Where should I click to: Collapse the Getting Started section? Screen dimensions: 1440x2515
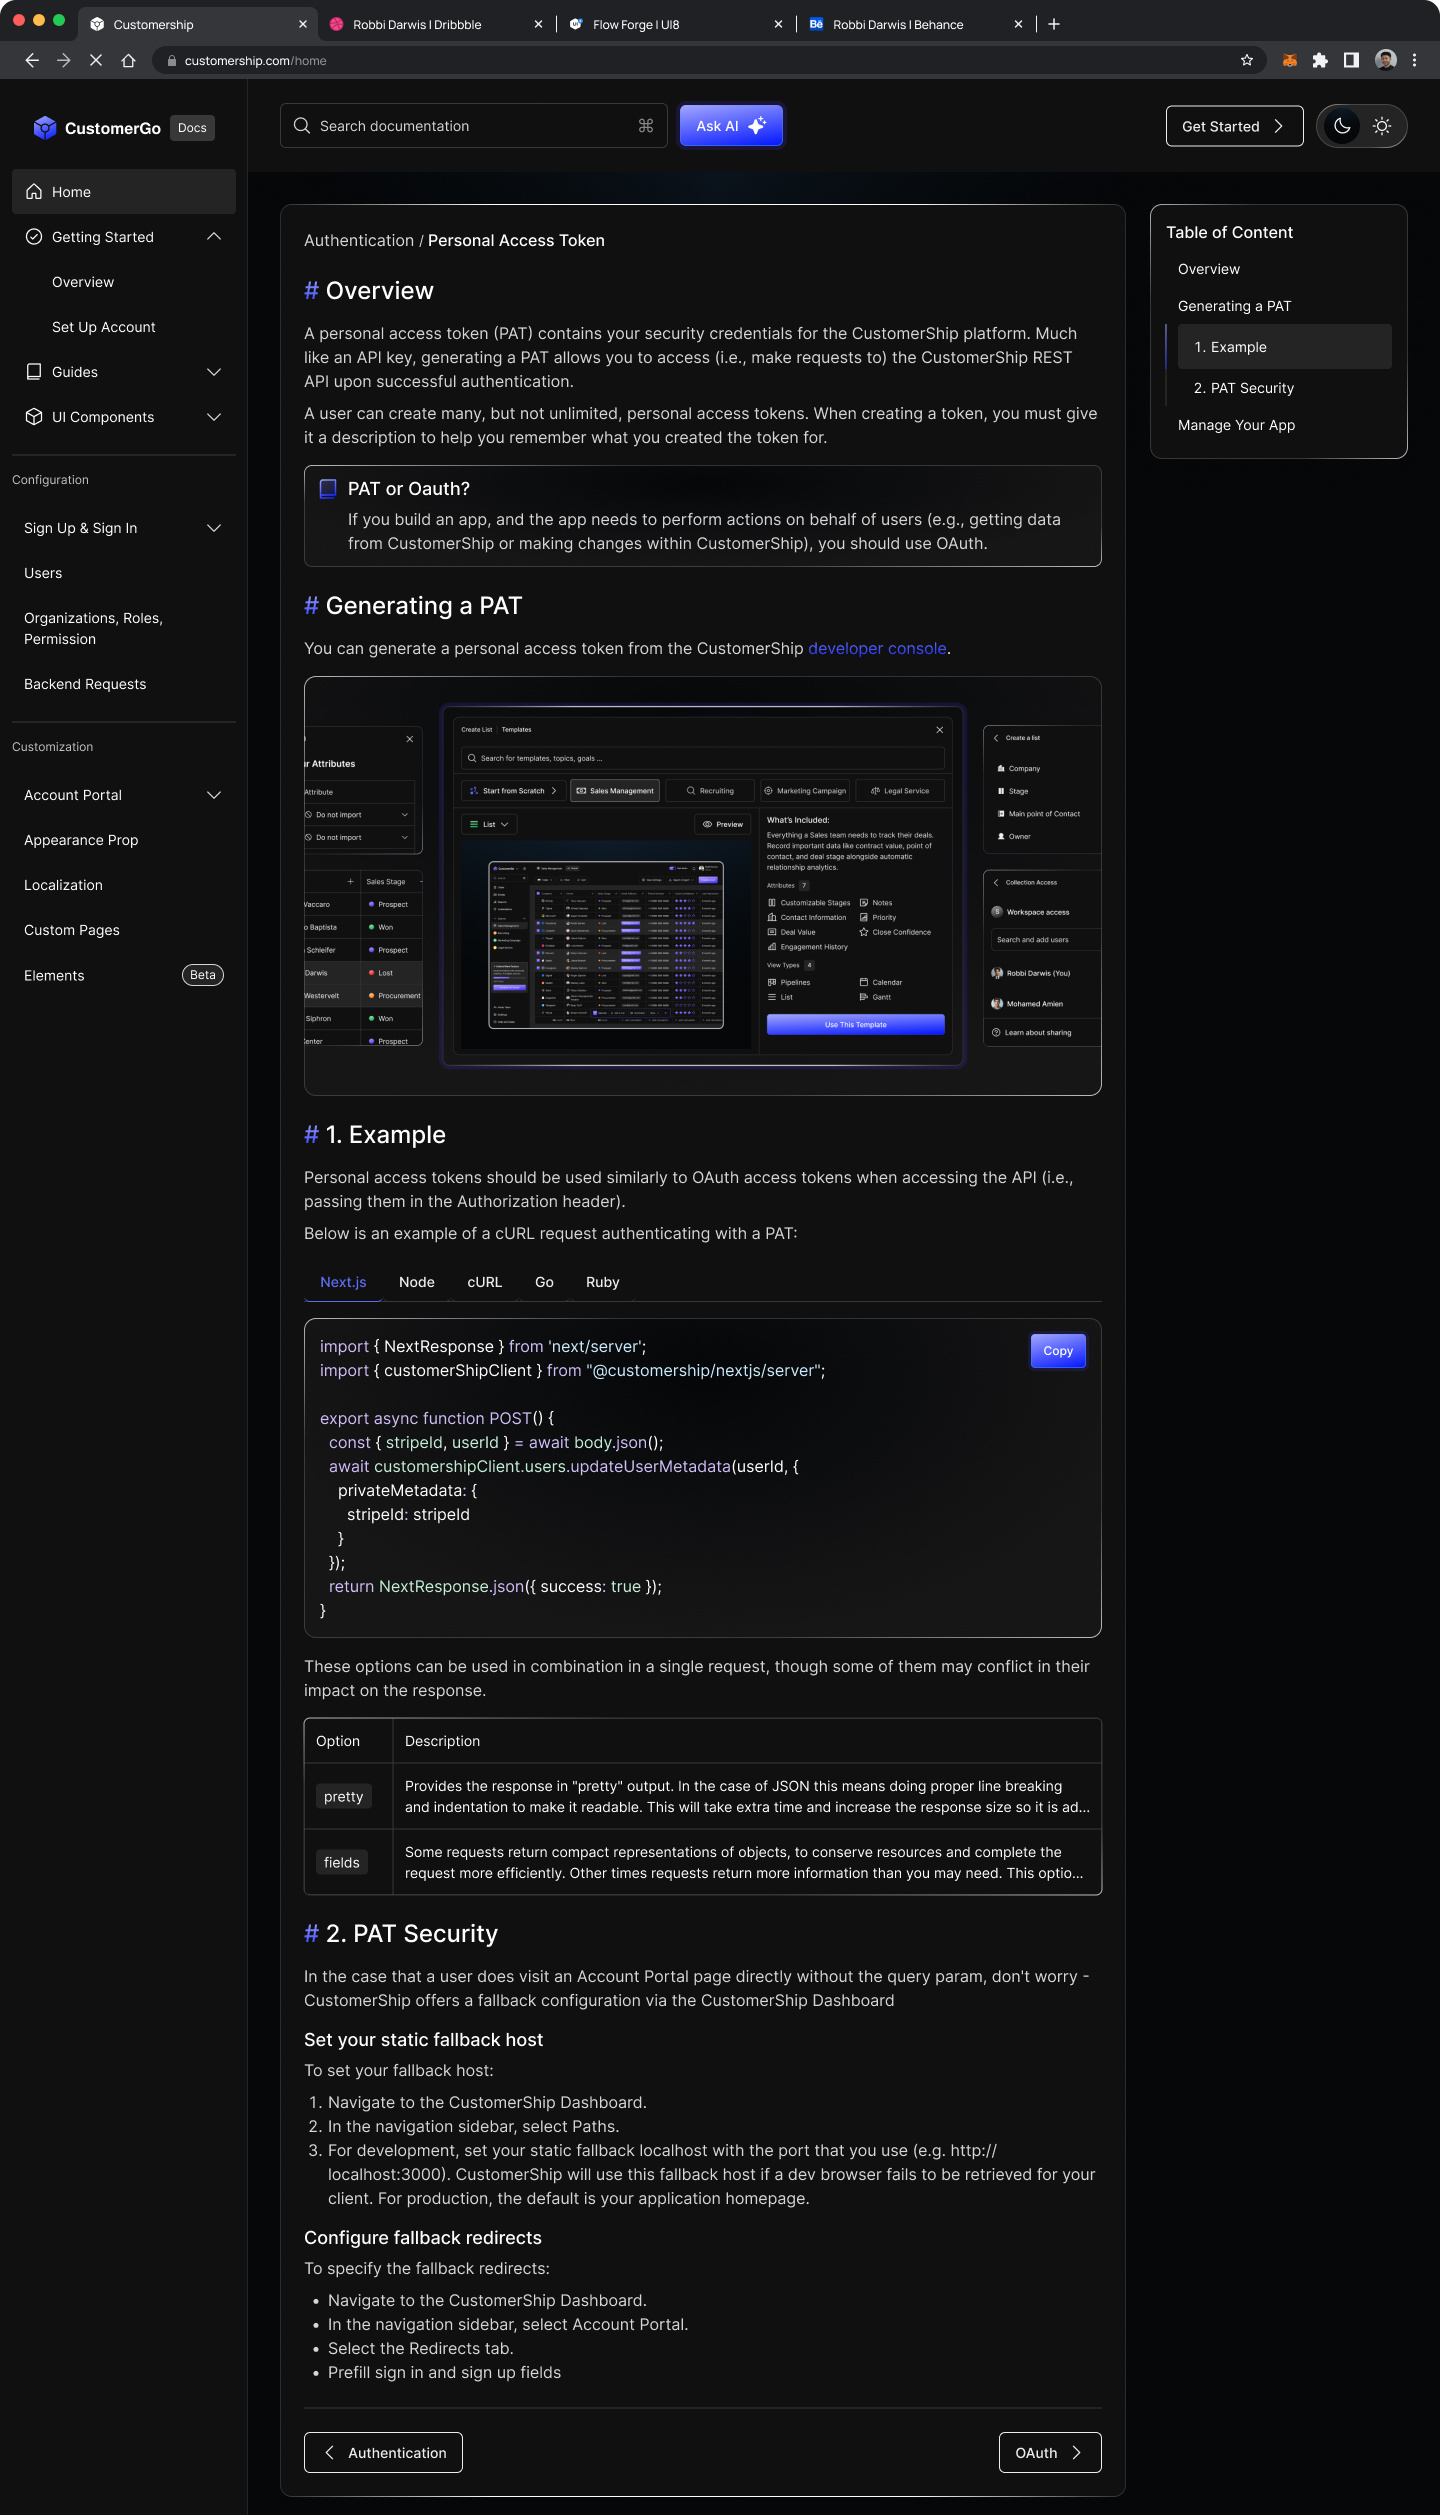click(x=214, y=237)
